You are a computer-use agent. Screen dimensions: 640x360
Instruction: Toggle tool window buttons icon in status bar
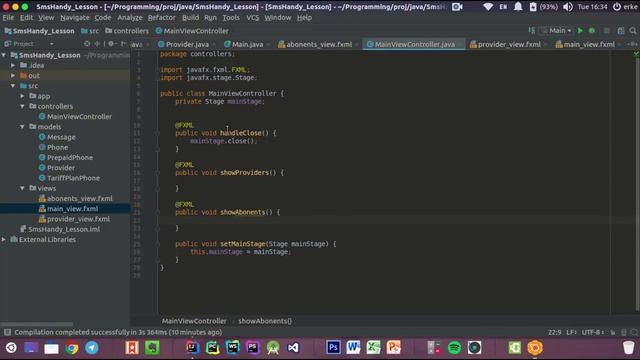pyautogui.click(x=7, y=332)
